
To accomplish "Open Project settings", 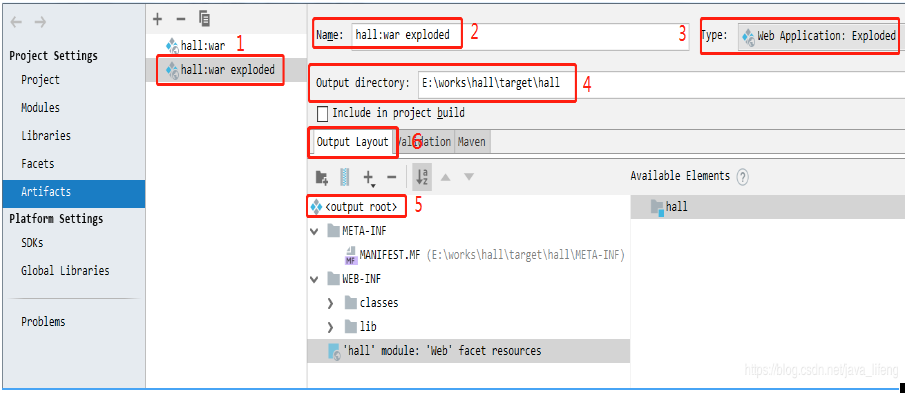I will coord(40,80).
